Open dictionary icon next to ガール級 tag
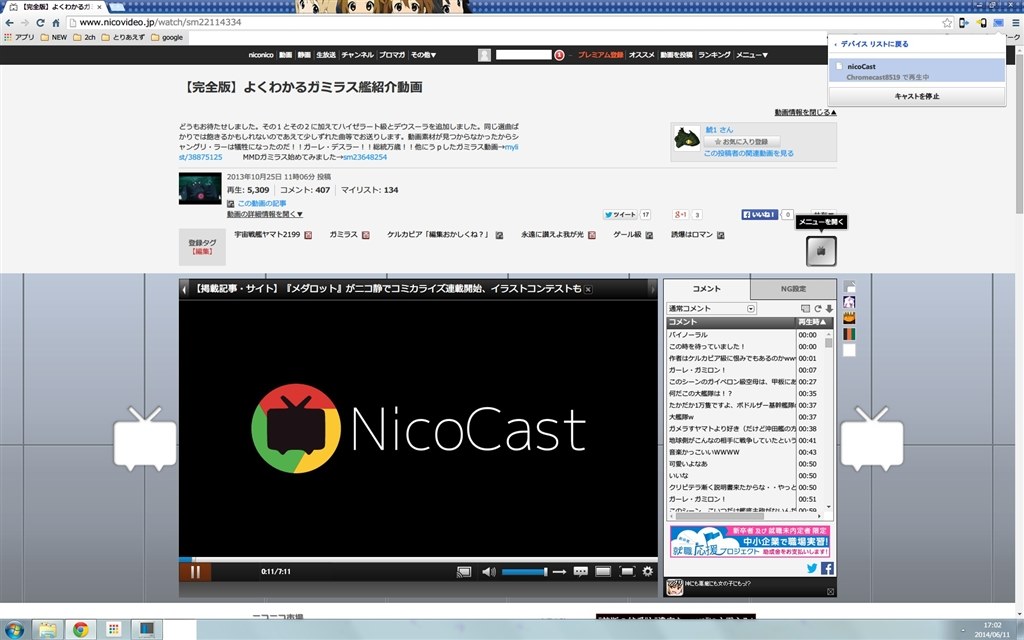Image resolution: width=1024 pixels, height=640 pixels. pos(649,235)
